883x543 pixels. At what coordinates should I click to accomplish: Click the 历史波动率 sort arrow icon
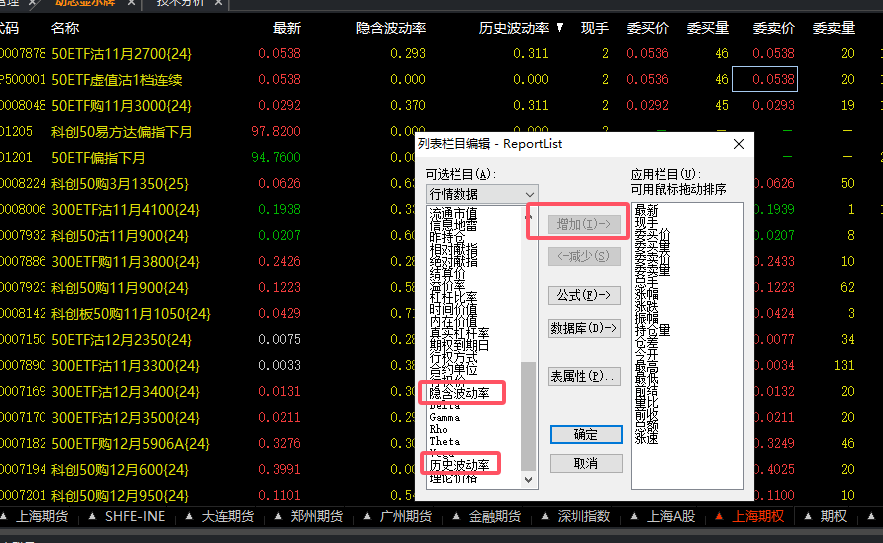(559, 28)
